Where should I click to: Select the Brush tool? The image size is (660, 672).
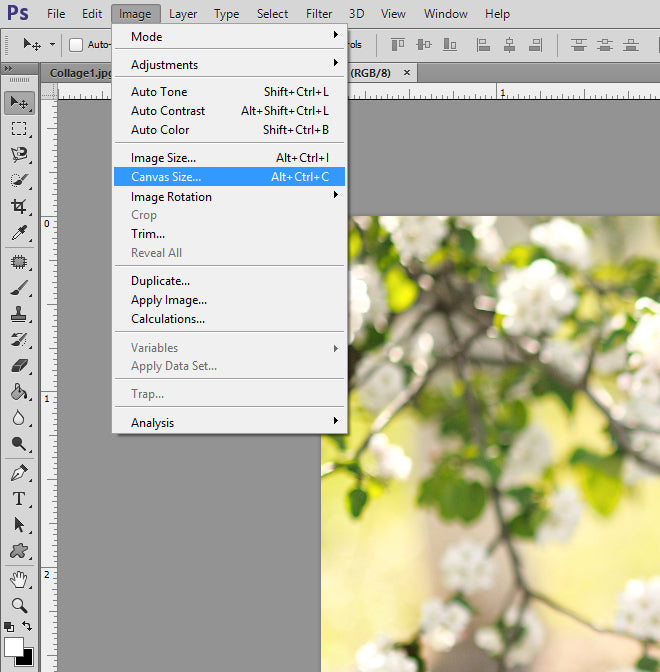coord(19,288)
